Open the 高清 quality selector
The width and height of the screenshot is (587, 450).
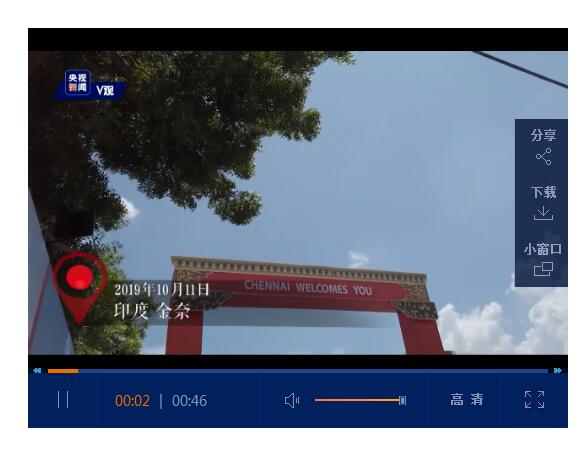click(467, 399)
